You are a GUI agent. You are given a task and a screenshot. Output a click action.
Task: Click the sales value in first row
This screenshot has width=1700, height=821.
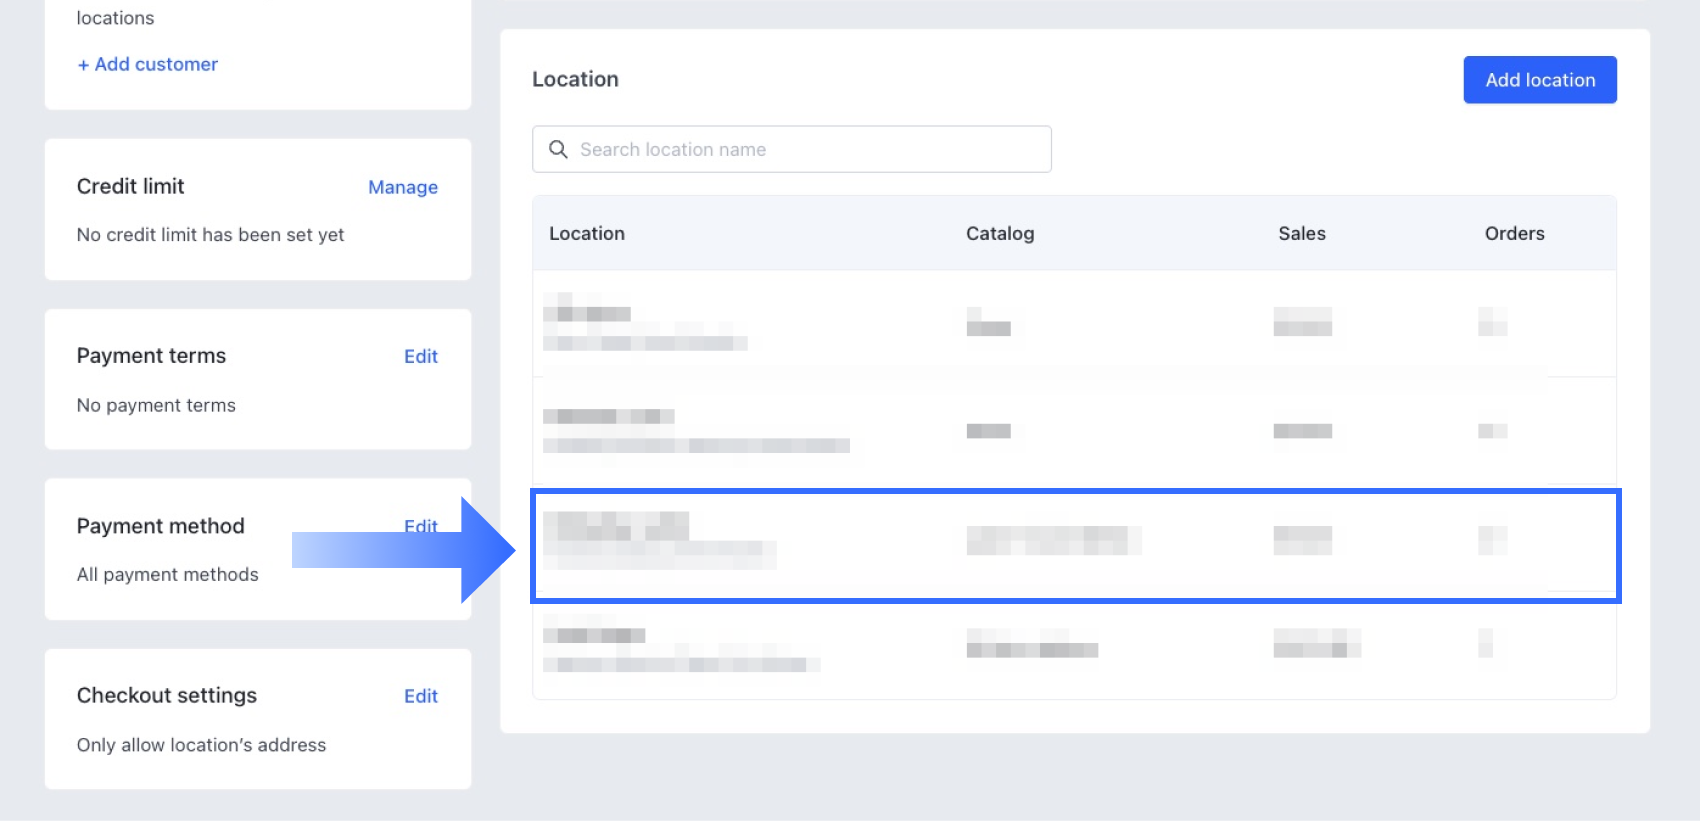tap(1302, 322)
